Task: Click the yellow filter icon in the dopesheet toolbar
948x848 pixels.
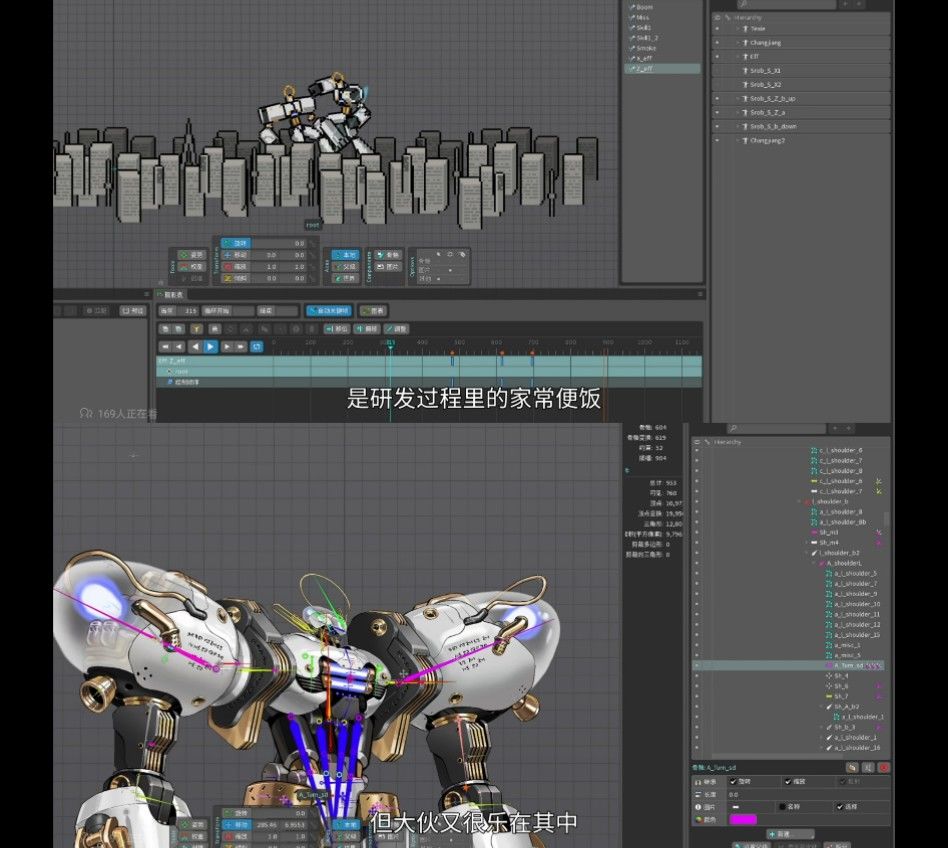Action: pyautogui.click(x=196, y=329)
